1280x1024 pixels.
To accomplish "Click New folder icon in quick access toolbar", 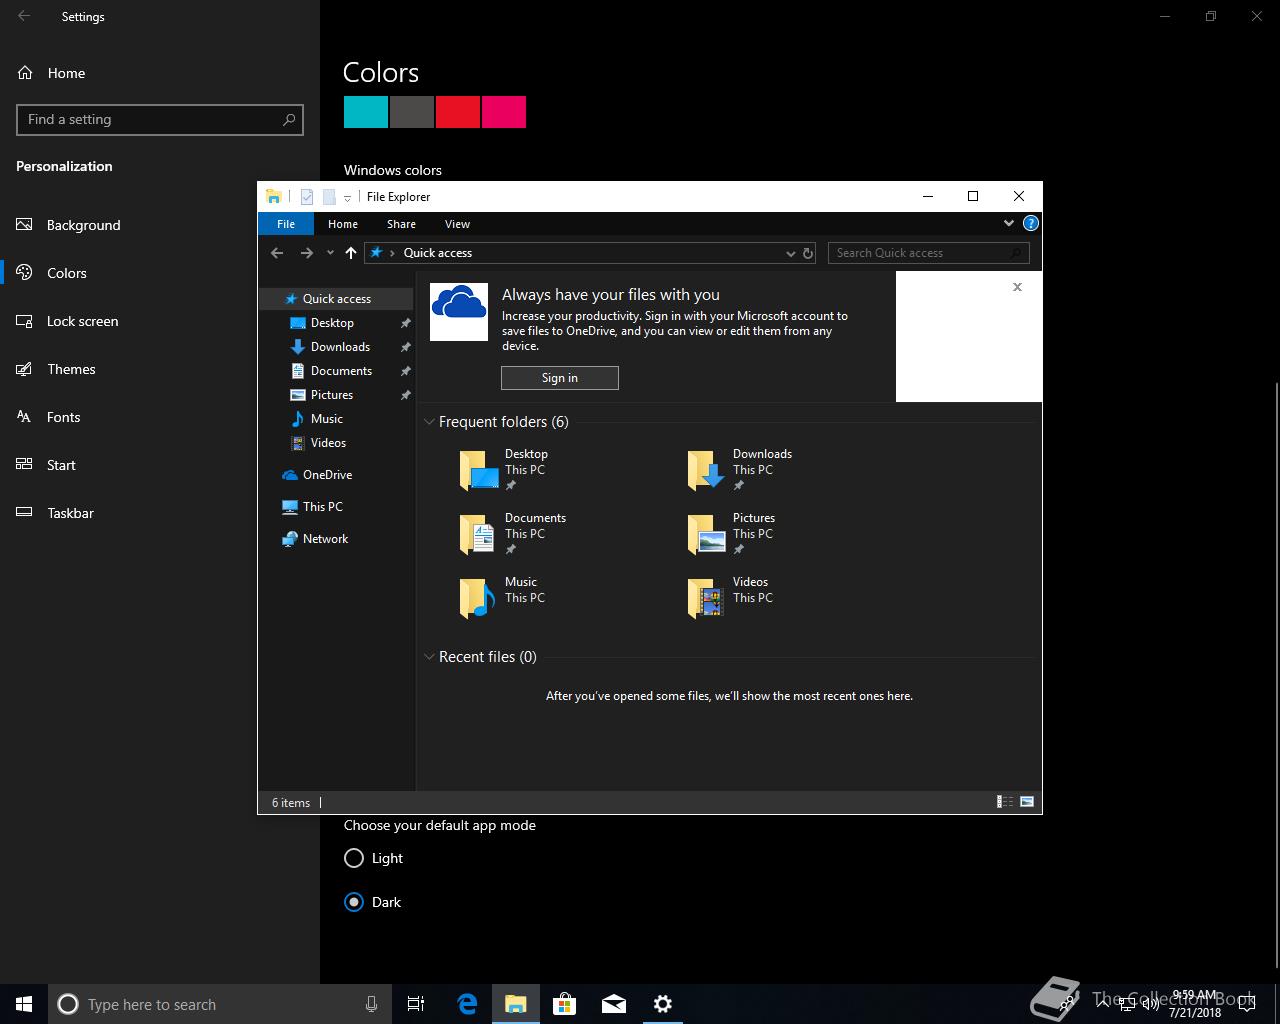I will tap(328, 197).
